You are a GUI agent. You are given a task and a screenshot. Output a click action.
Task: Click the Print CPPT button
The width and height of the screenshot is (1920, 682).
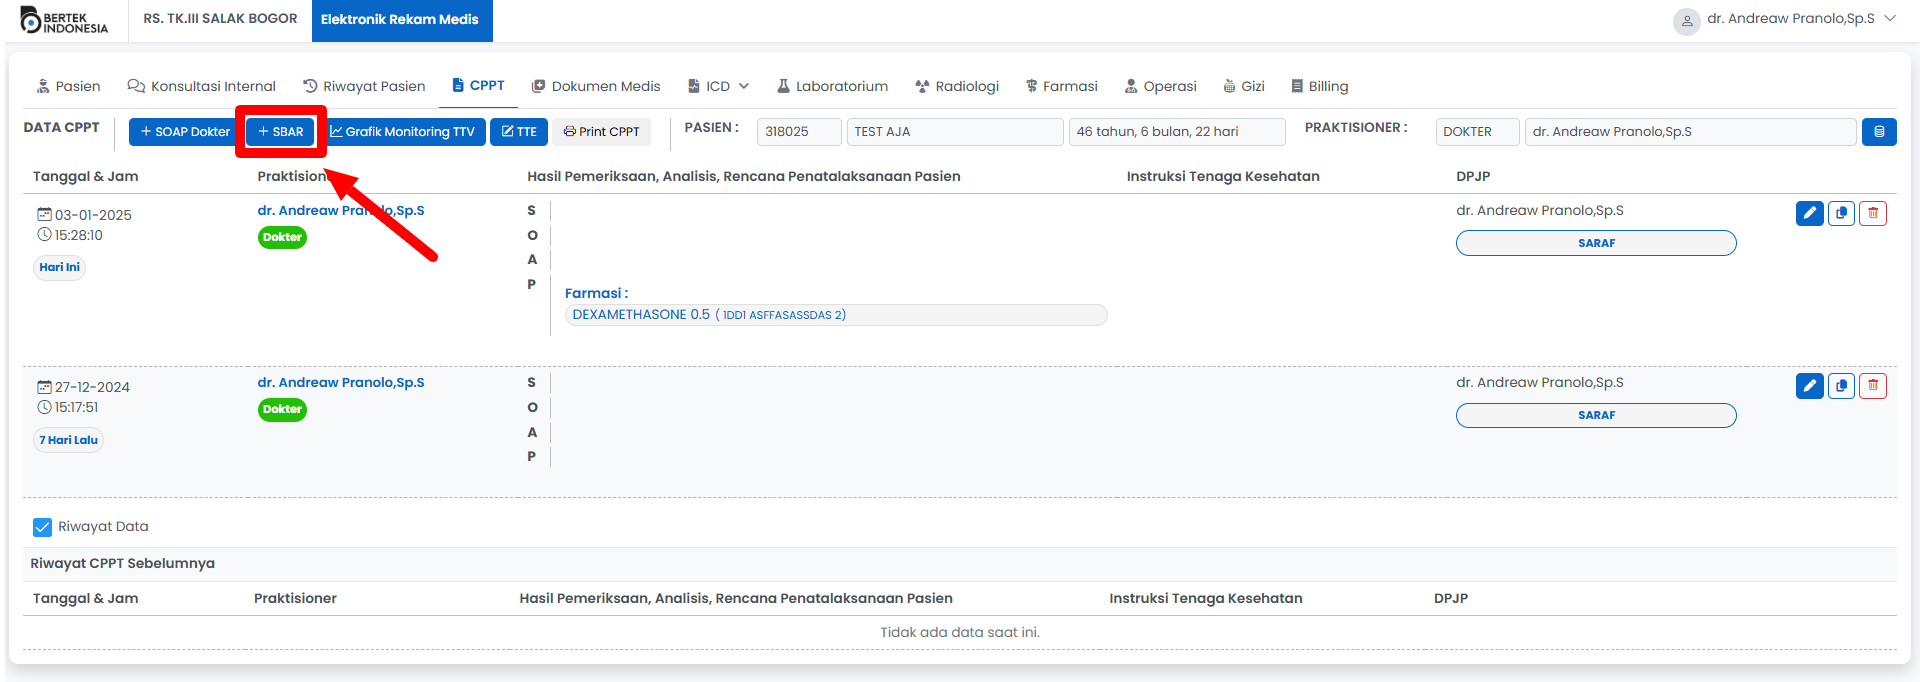coord(601,132)
